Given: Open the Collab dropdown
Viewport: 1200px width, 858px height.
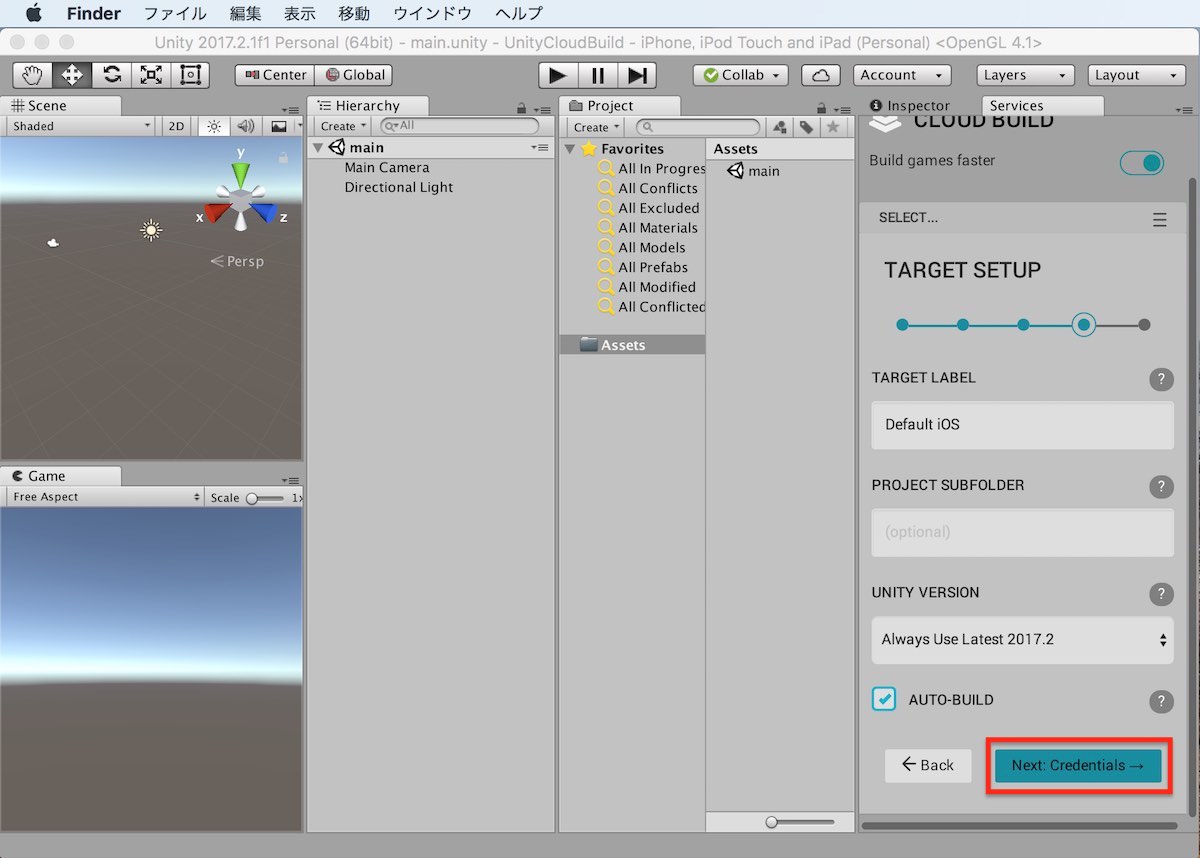Looking at the screenshot, I should [x=740, y=75].
